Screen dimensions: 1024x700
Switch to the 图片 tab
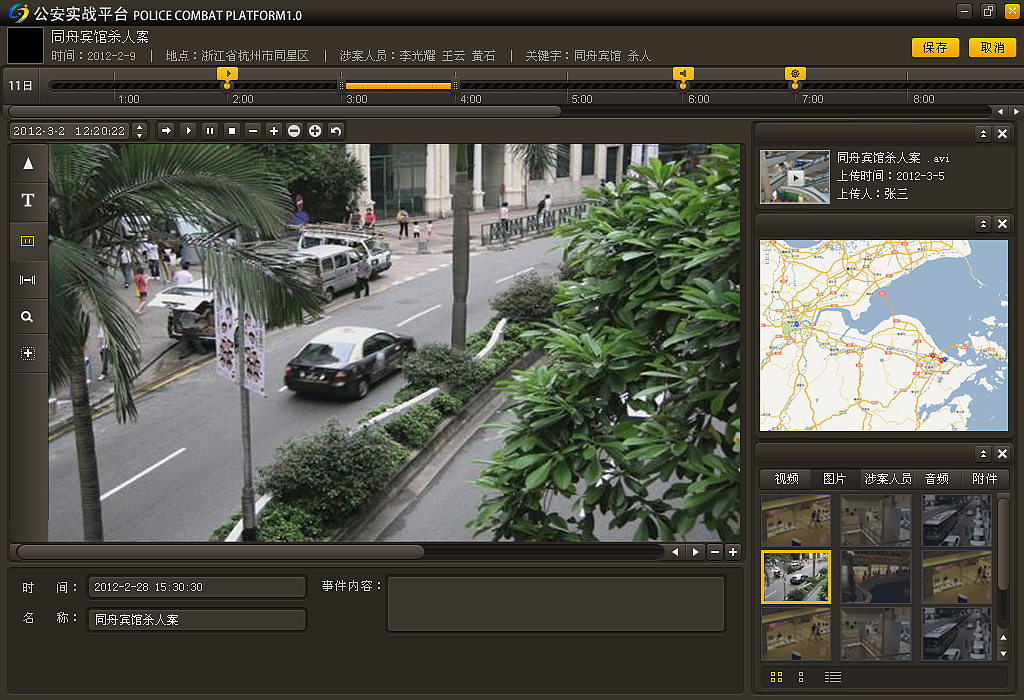click(835, 479)
